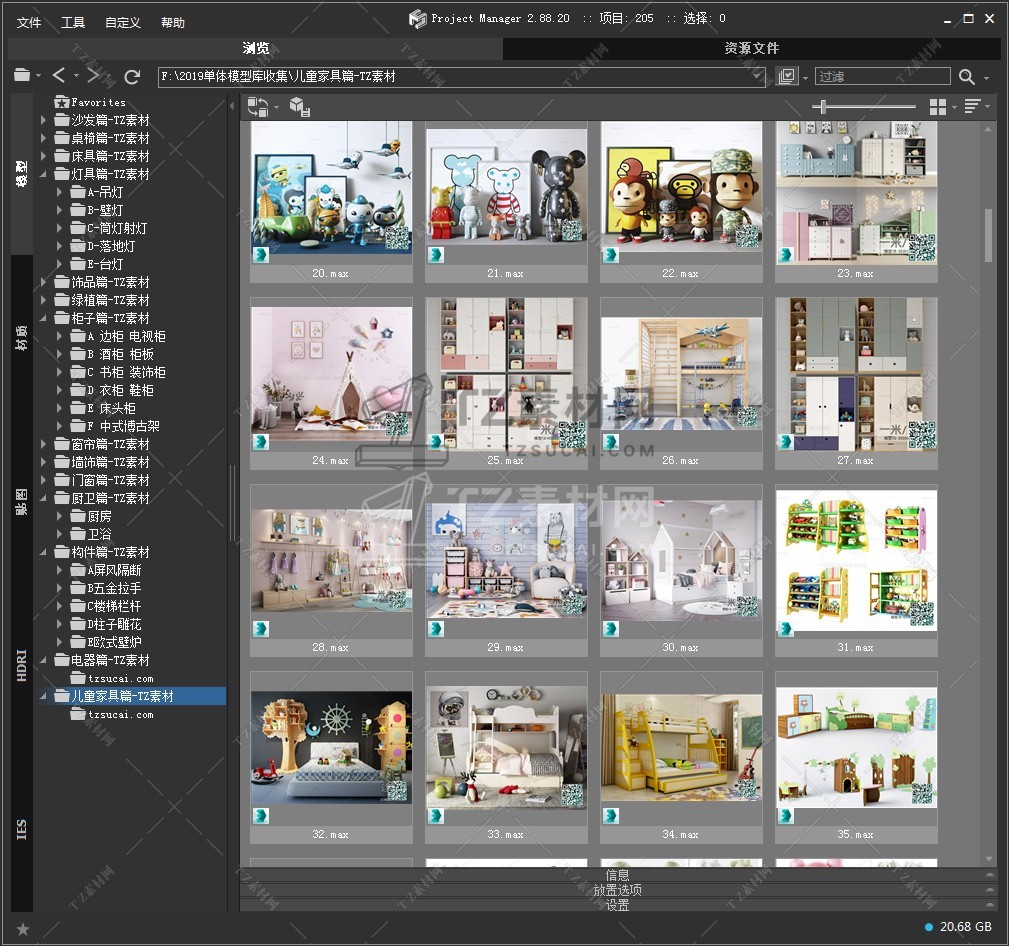1009x946 pixels.
Task: Collapse the 灯具篇-TZ素材 folder
Action: click(43, 174)
